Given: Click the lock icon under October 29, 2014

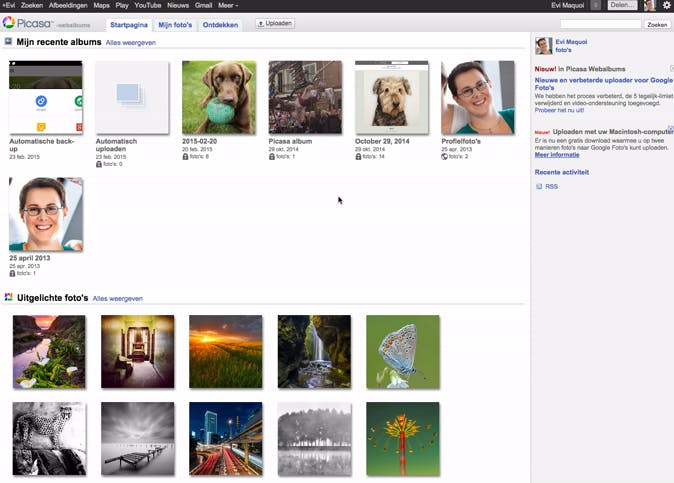Looking at the screenshot, I should point(358,156).
